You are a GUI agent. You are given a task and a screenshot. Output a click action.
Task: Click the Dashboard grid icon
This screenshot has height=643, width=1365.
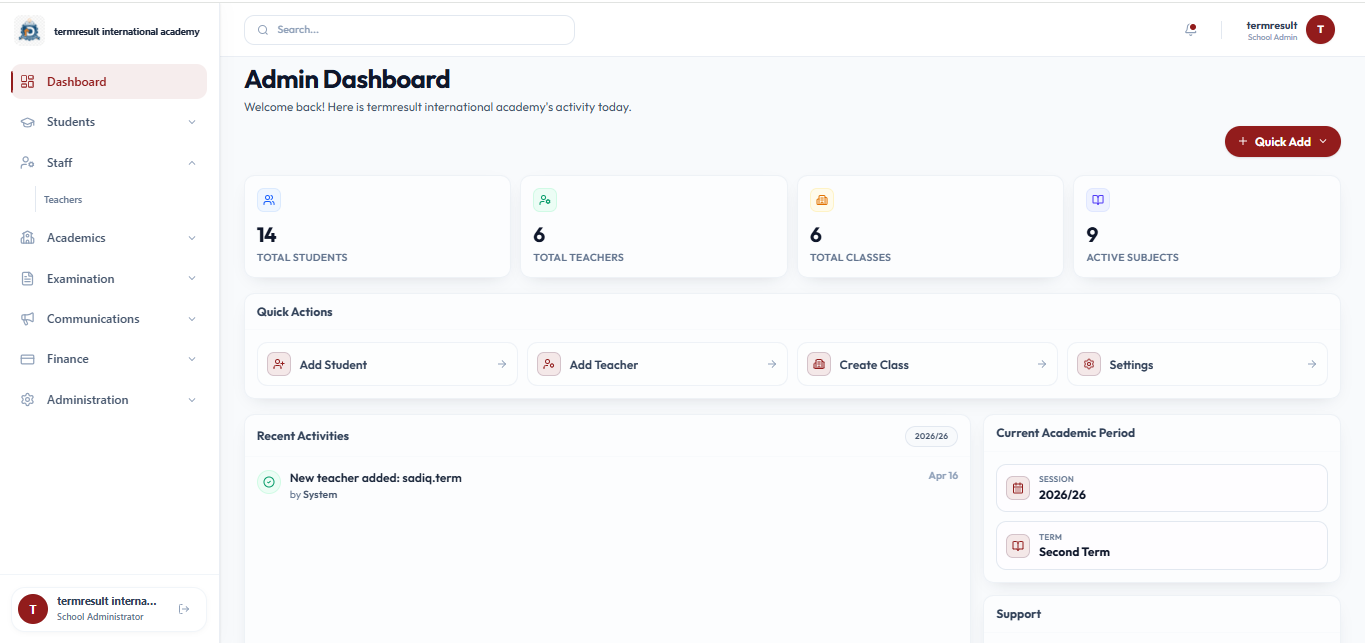(28, 82)
